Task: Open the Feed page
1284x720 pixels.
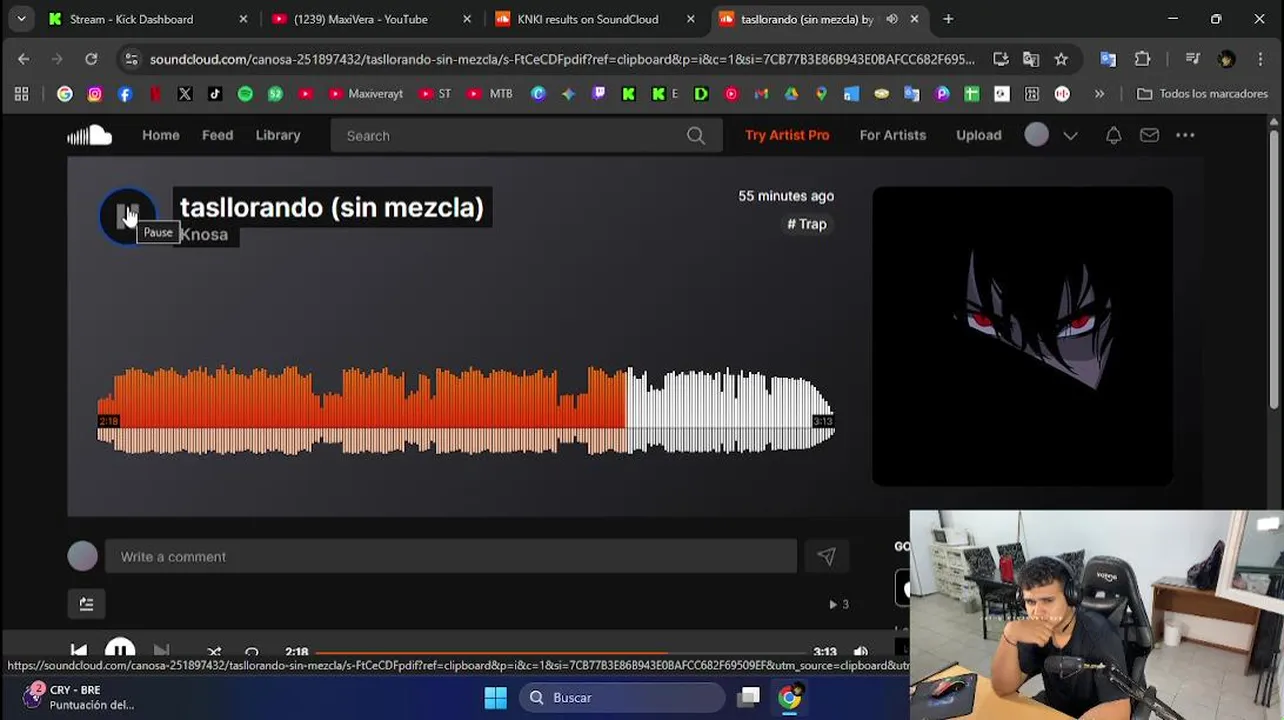Action: pyautogui.click(x=217, y=135)
